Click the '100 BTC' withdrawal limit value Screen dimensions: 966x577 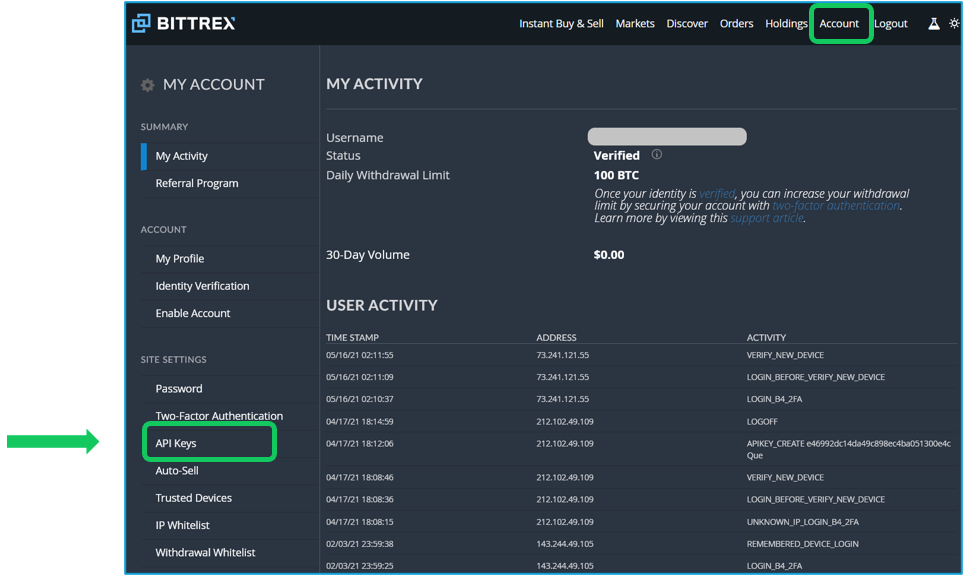[x=616, y=175]
